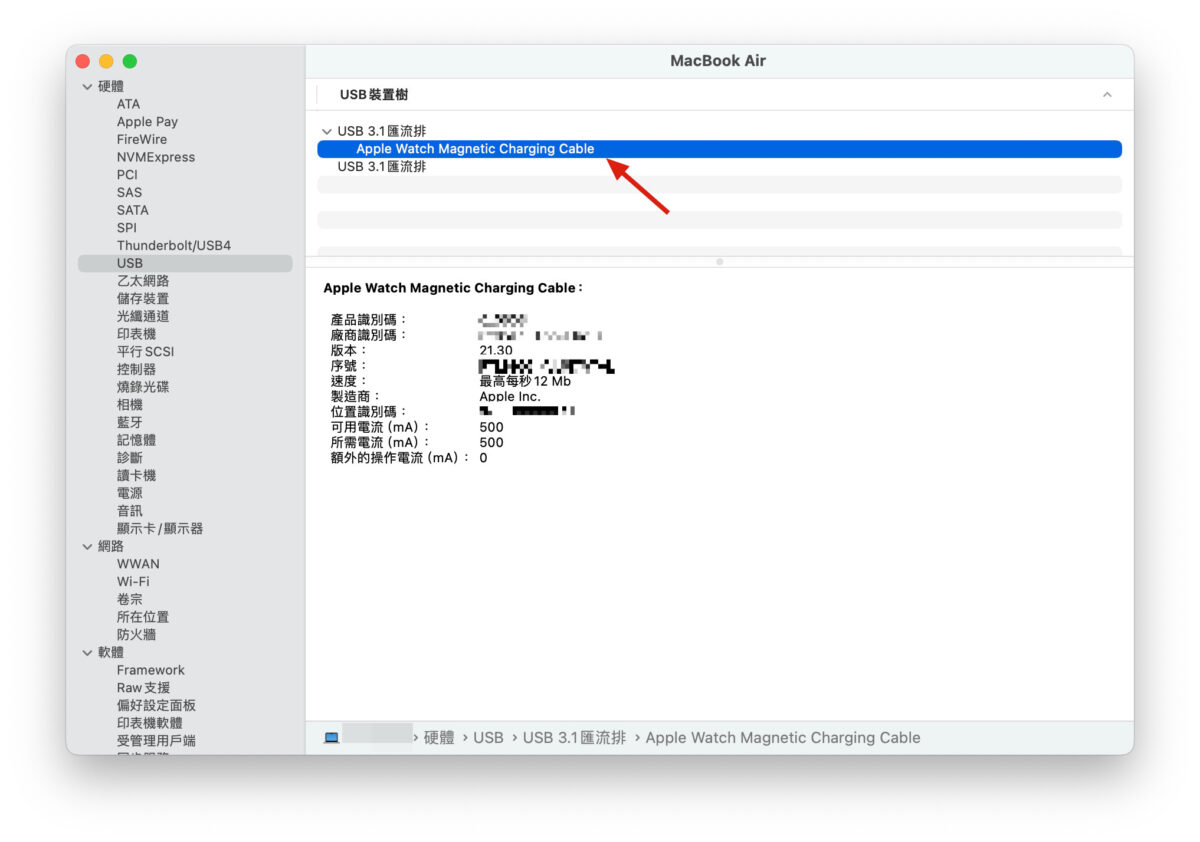
Task: Select Apple Watch Magnetic Charging Cable tree row
Action: (x=719, y=149)
